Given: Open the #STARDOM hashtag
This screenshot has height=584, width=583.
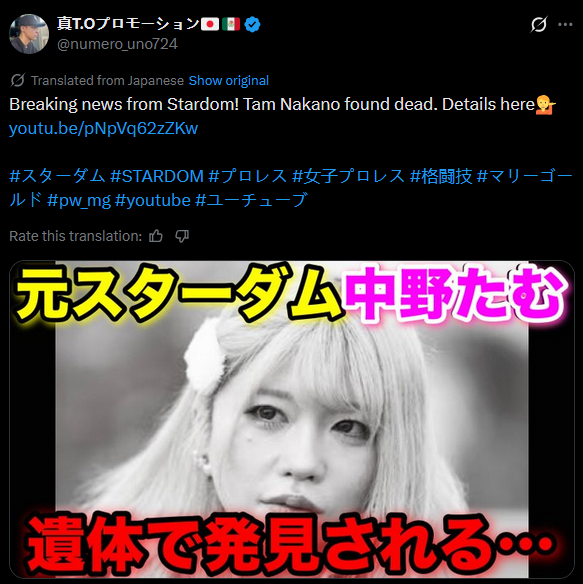Looking at the screenshot, I should tap(157, 176).
